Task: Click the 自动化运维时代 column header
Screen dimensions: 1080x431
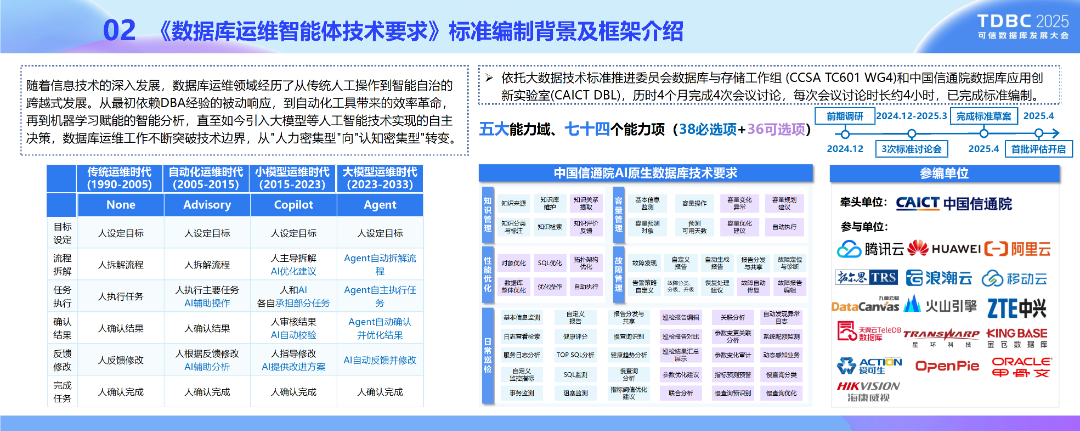Action: coord(207,178)
